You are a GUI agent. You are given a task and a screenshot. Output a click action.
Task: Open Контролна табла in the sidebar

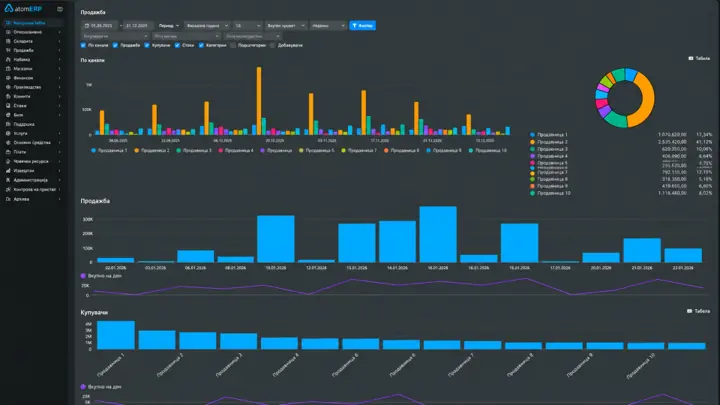[32, 22]
